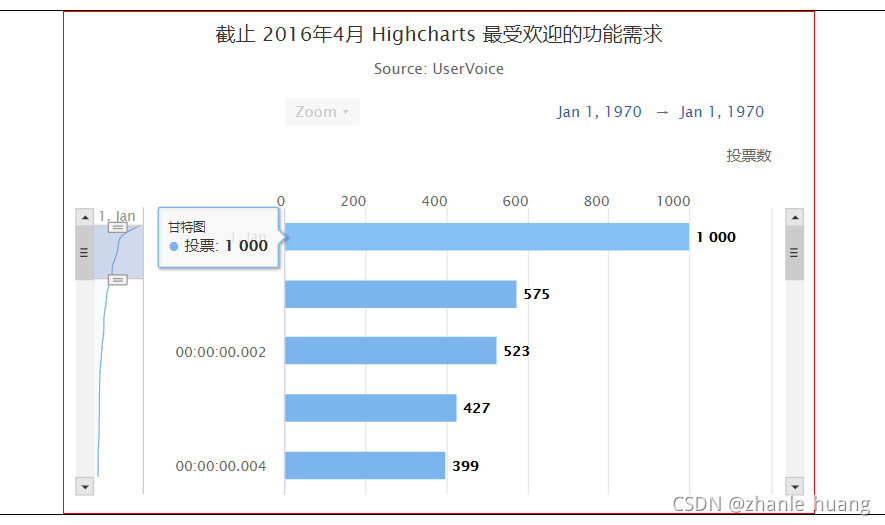The height and width of the screenshot is (525, 885).
Task: Click the Source: UserVoice subtitle
Action: pos(439,69)
